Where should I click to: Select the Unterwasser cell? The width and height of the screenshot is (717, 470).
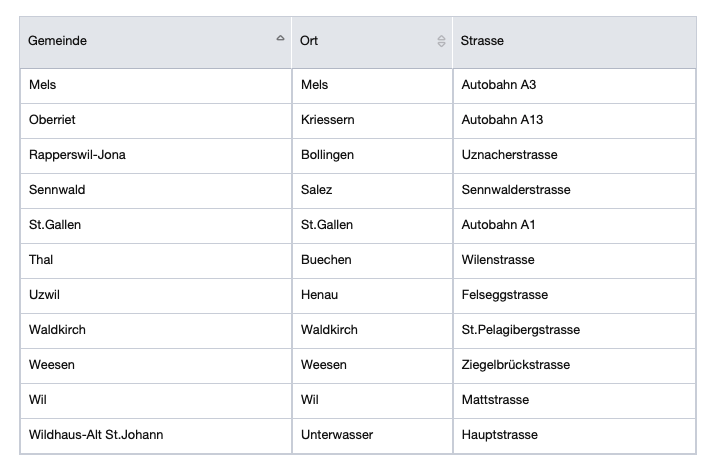pos(335,435)
